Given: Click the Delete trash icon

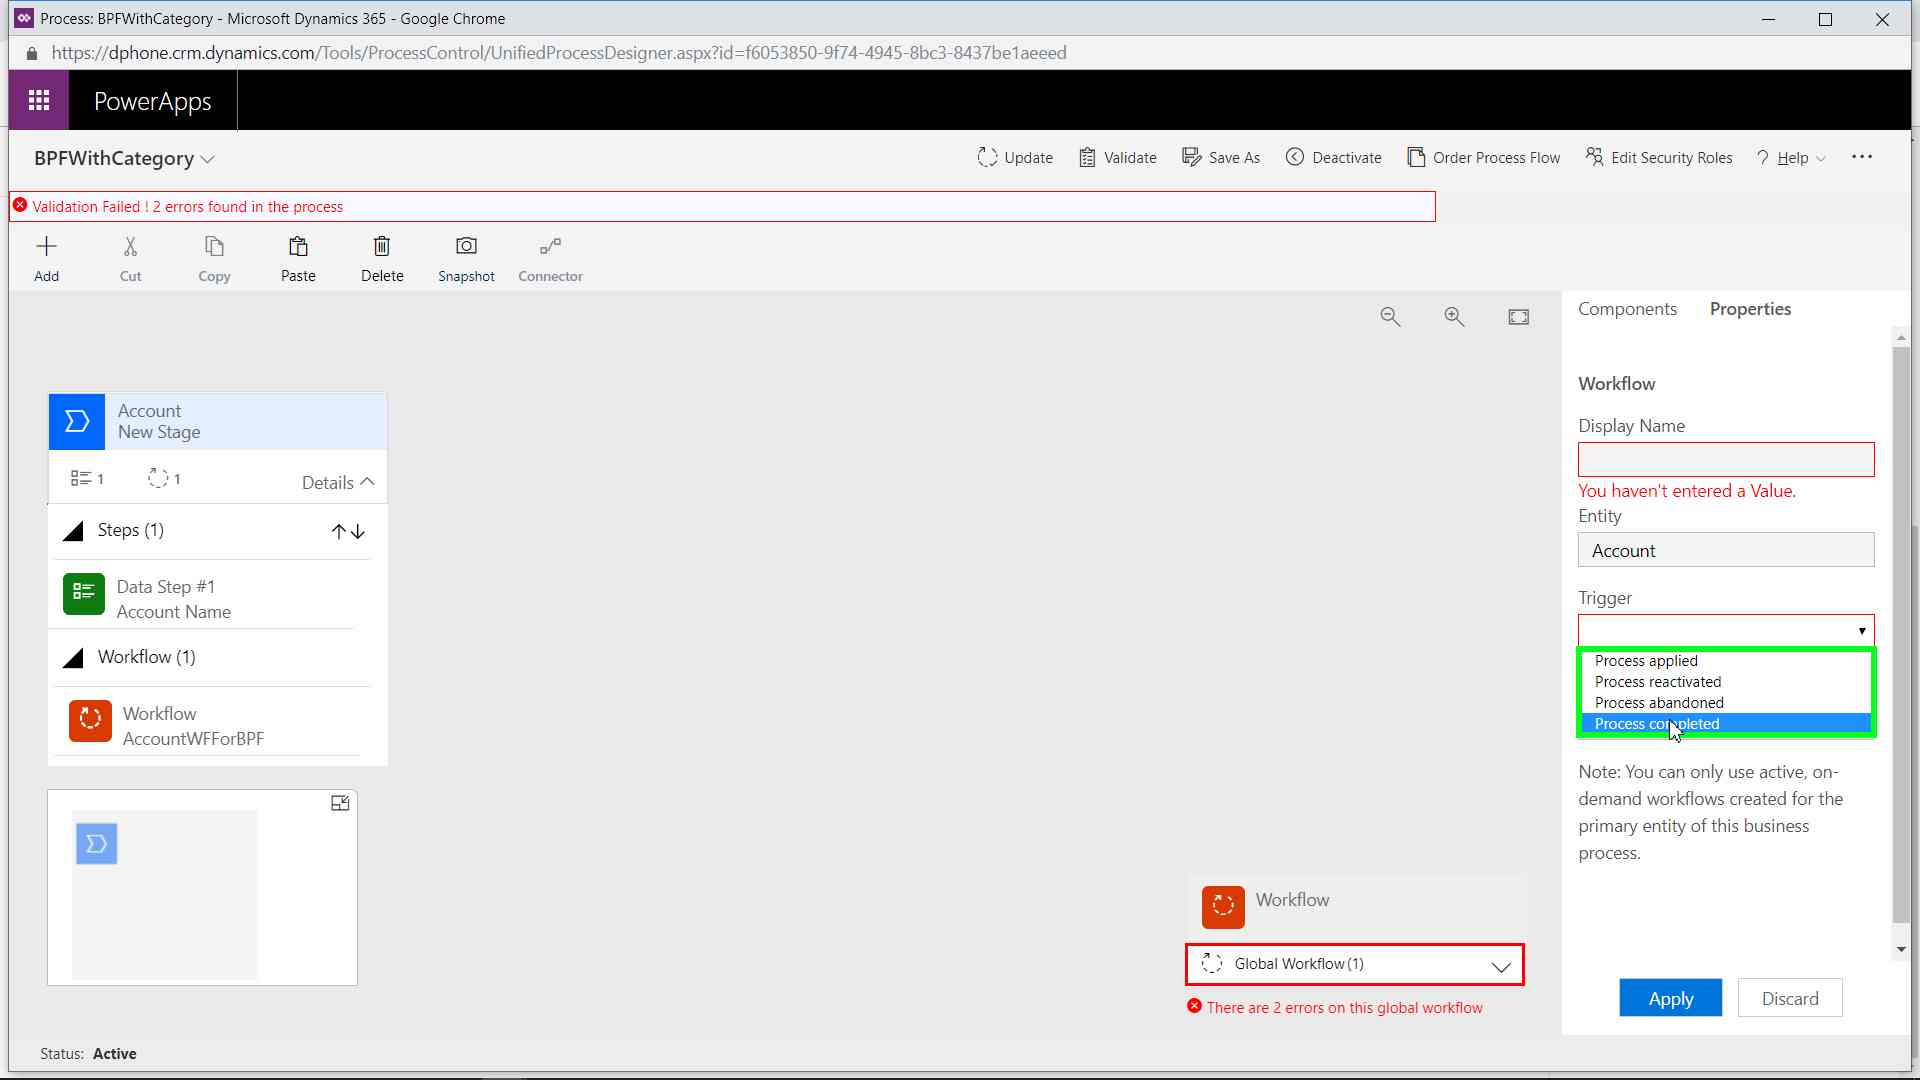Looking at the screenshot, I should [x=382, y=247].
